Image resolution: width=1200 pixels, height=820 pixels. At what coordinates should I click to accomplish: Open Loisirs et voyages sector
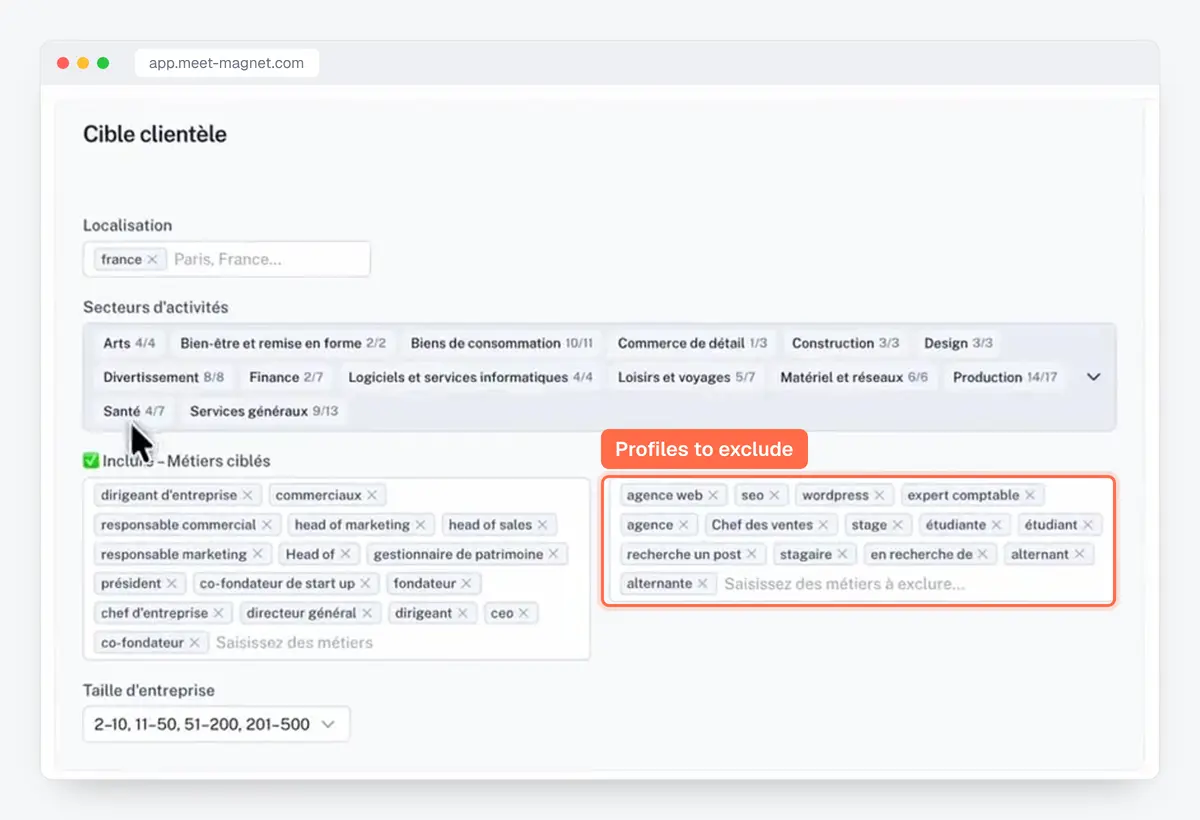(686, 377)
